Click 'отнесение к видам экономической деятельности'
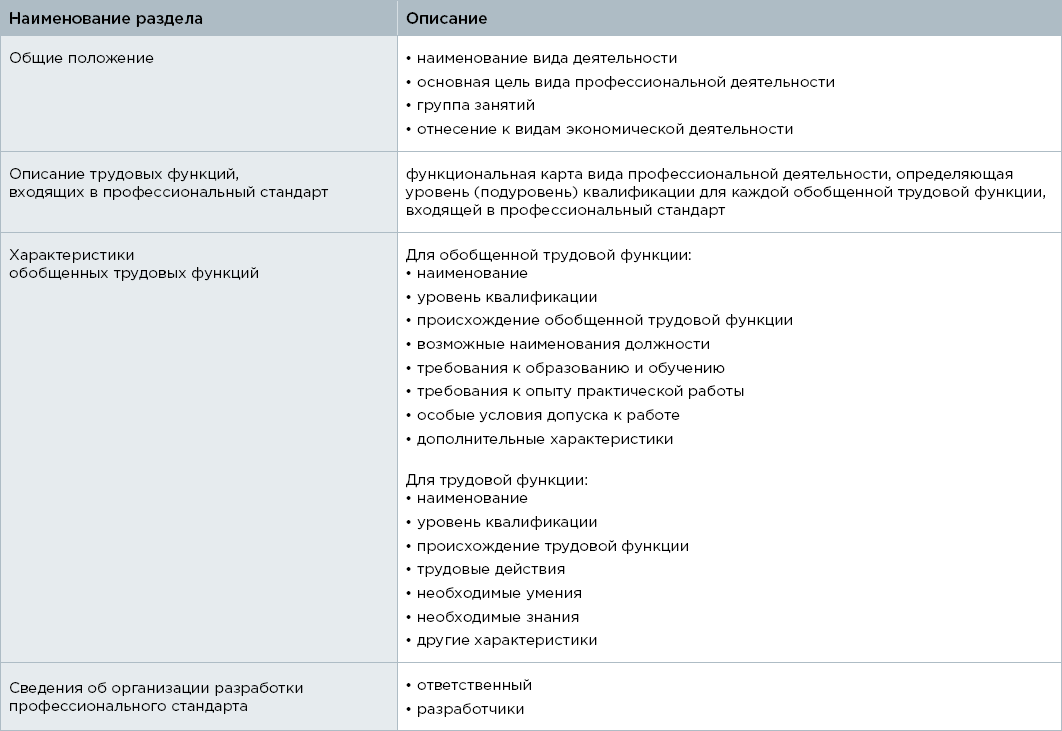The image size is (1062, 731). click(600, 129)
